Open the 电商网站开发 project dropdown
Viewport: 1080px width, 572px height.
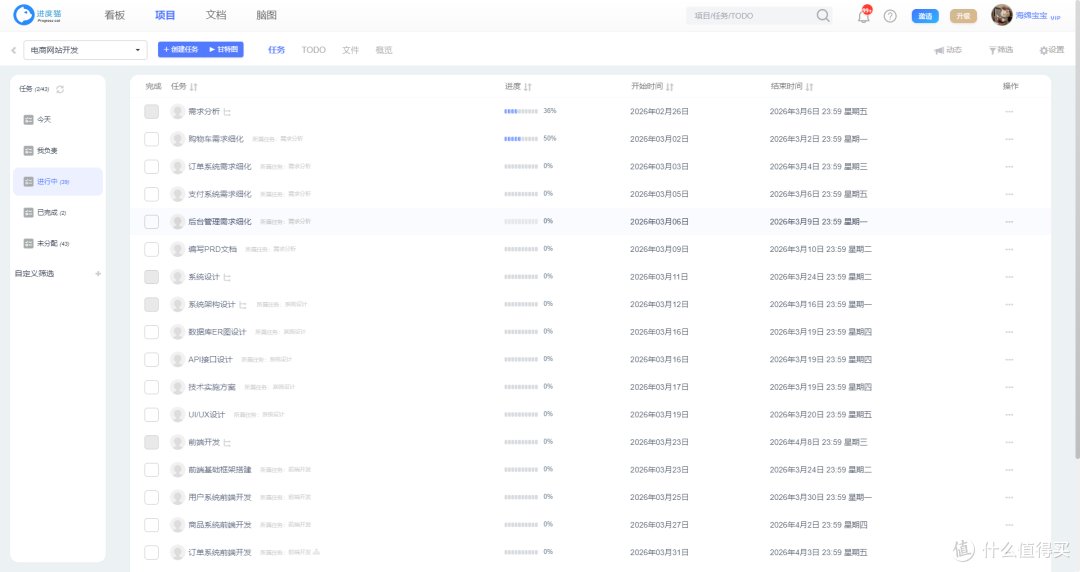[85, 50]
